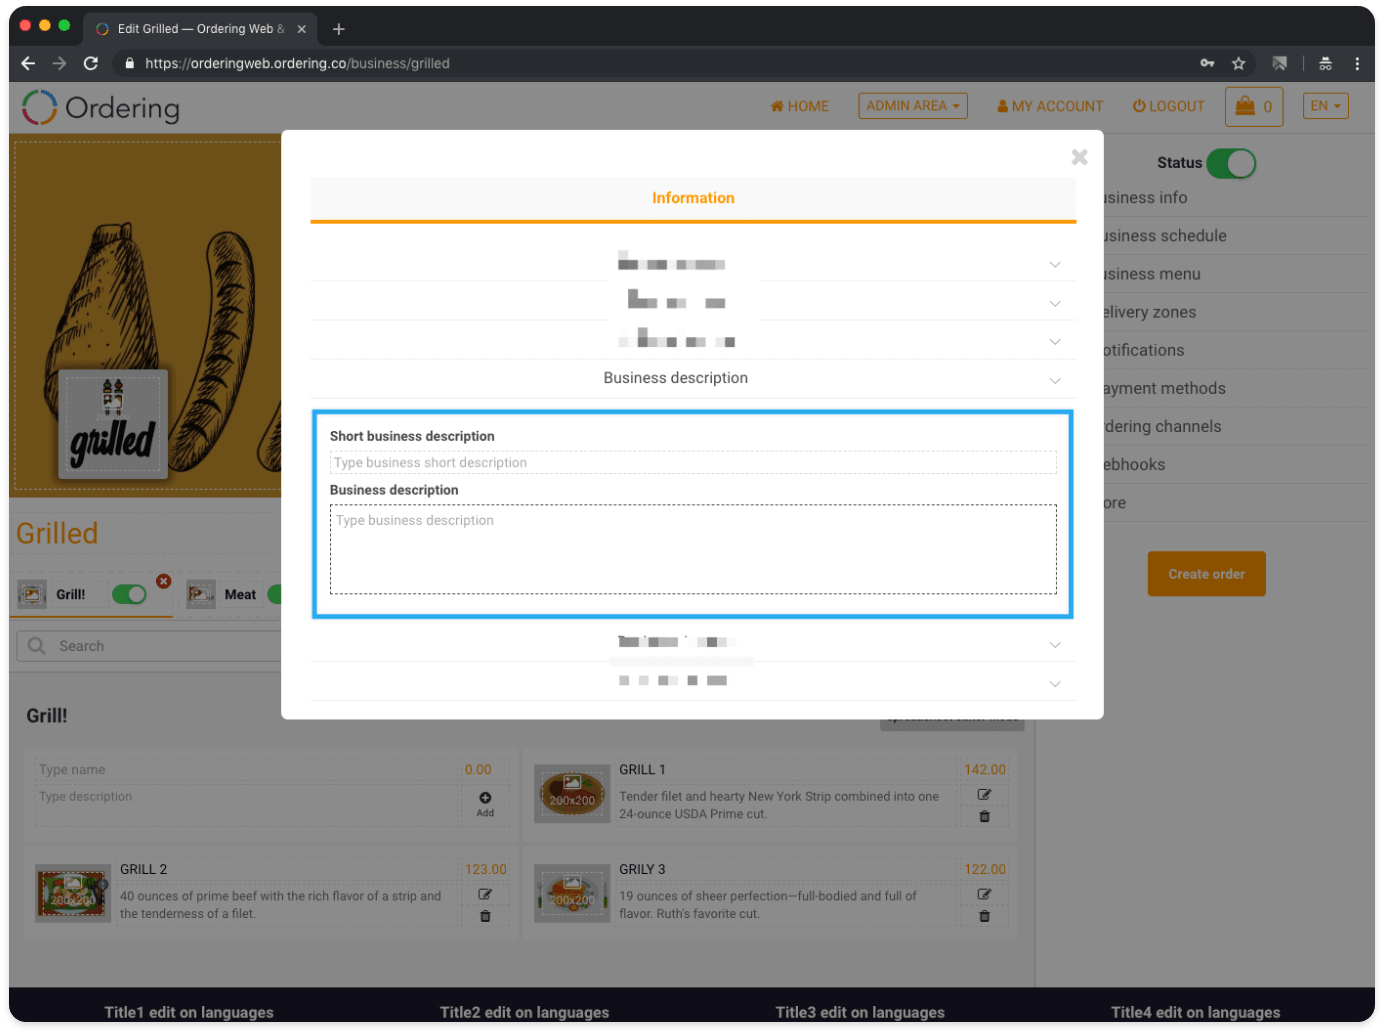Click the Search products field

(x=150, y=646)
